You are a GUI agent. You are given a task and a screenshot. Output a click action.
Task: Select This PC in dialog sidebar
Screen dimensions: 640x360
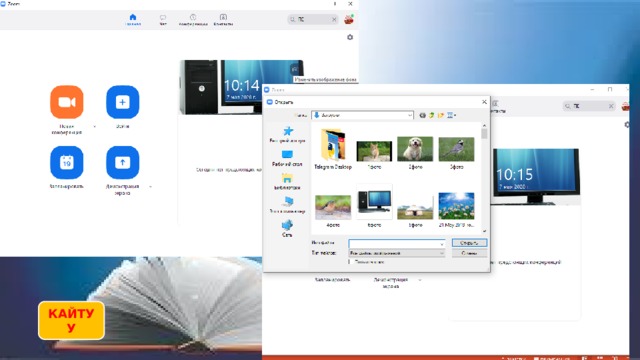287,205
